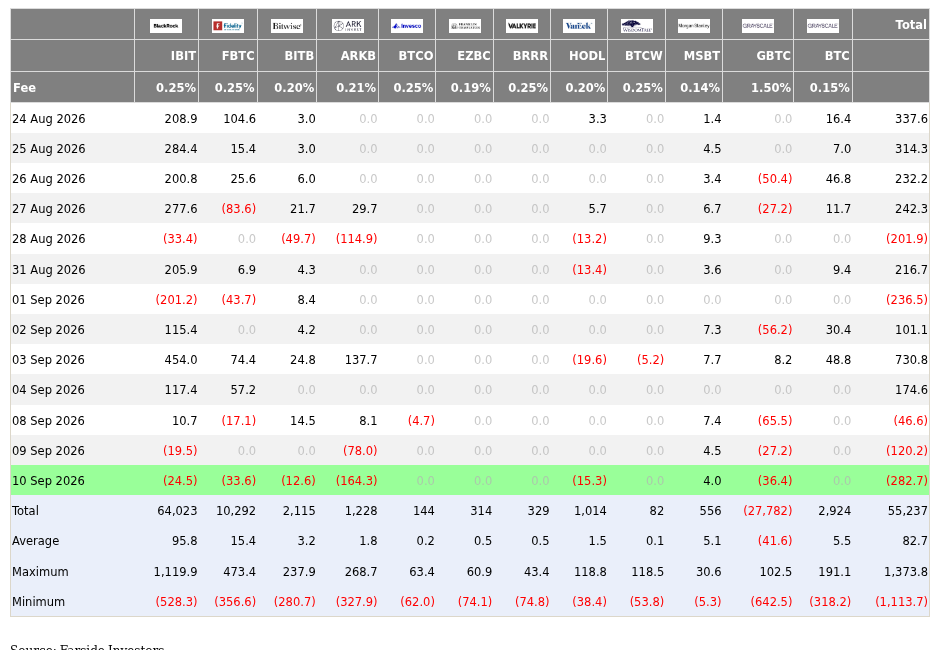Screen dimensions: 944x650
Task: Select the Maximum summary row label
Action: 40,572
